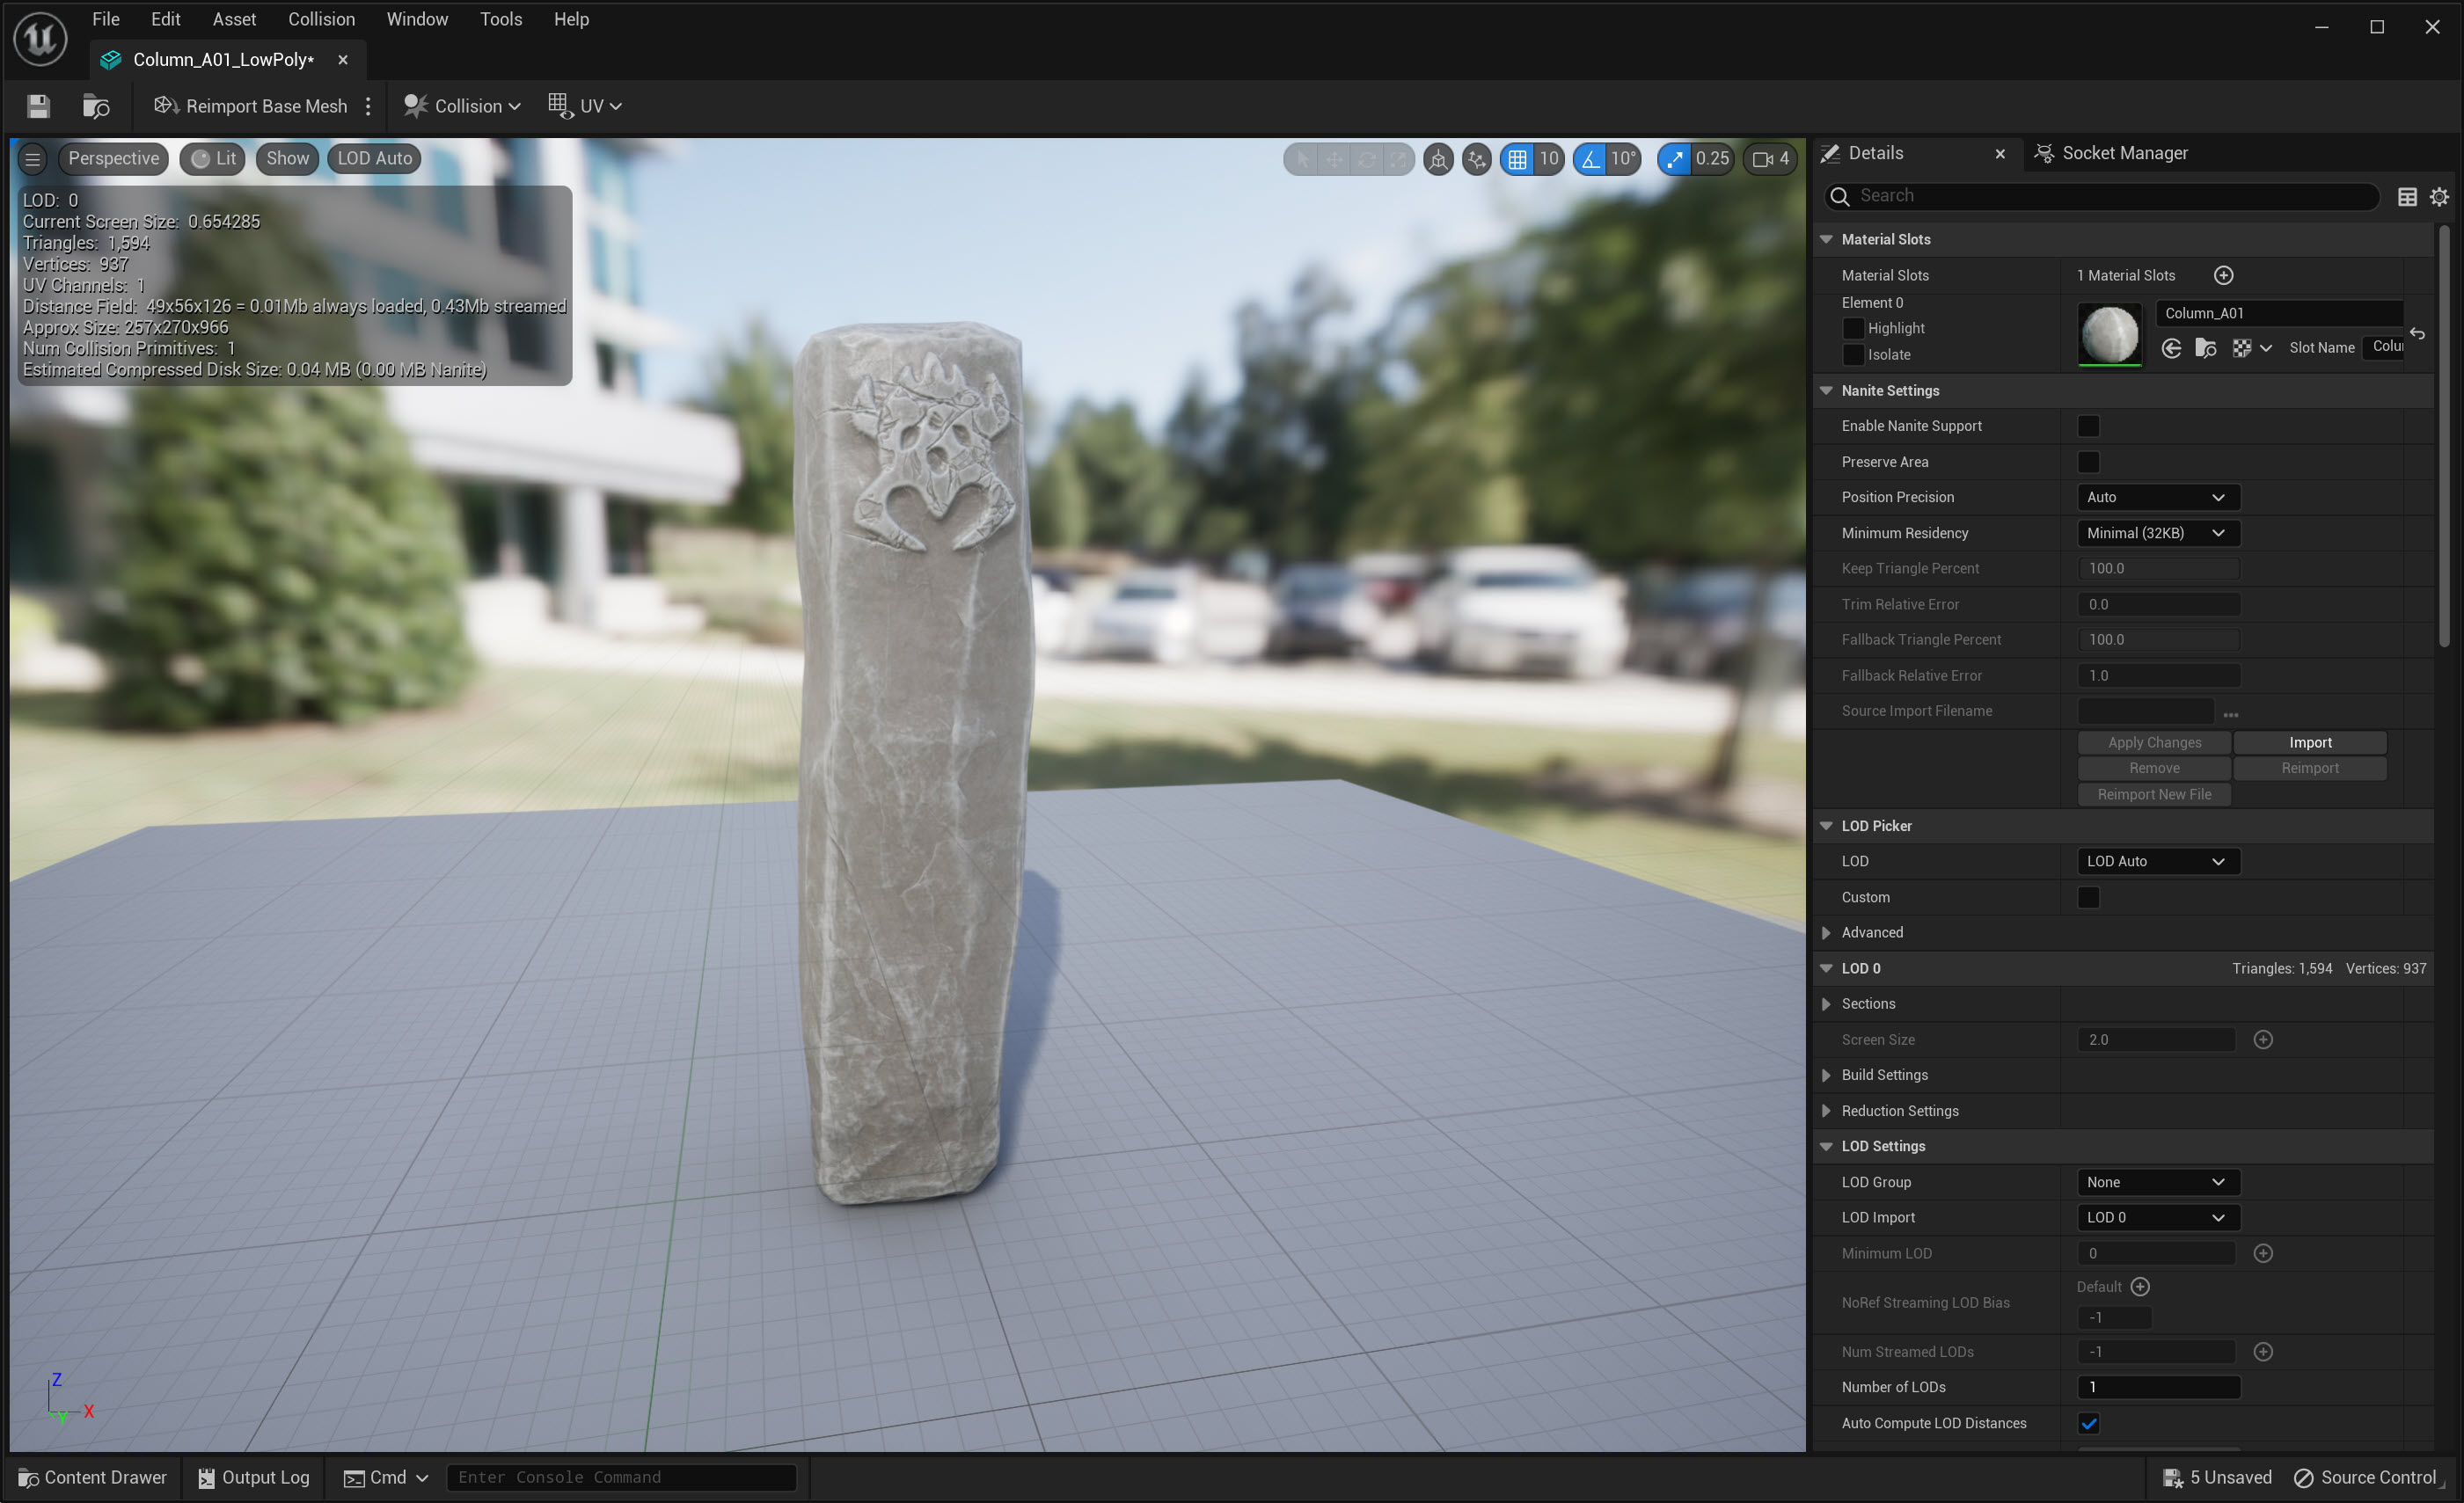Click the Save asset floppy disk icon
This screenshot has height=1503, width=2464.
pyautogui.click(x=38, y=106)
